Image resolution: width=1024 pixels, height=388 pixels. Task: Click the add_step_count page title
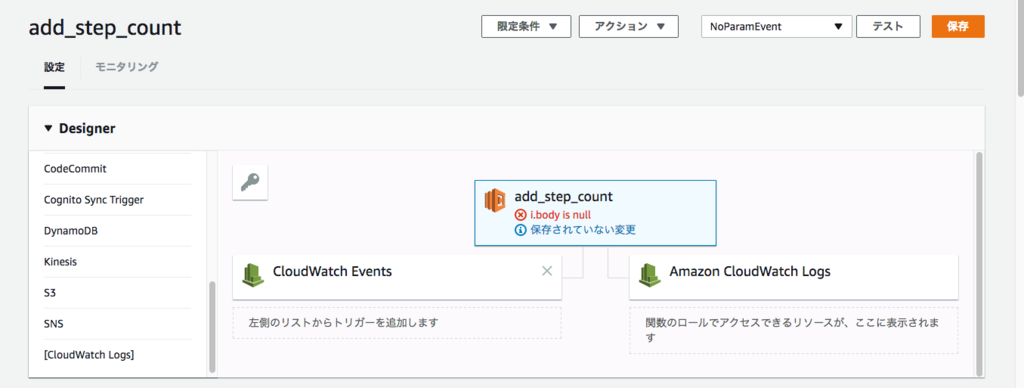[105, 28]
